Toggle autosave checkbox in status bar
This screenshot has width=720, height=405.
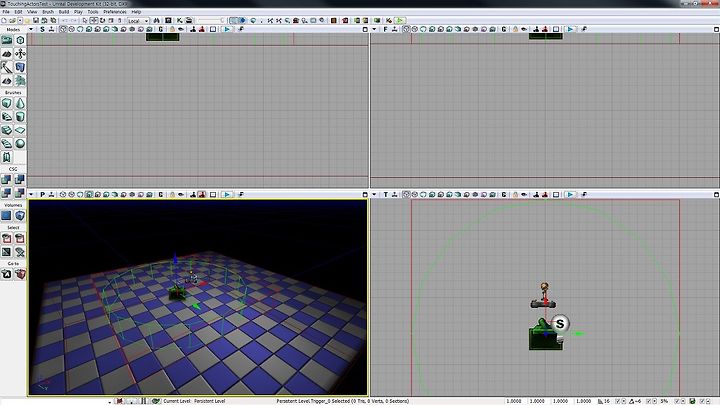702,401
